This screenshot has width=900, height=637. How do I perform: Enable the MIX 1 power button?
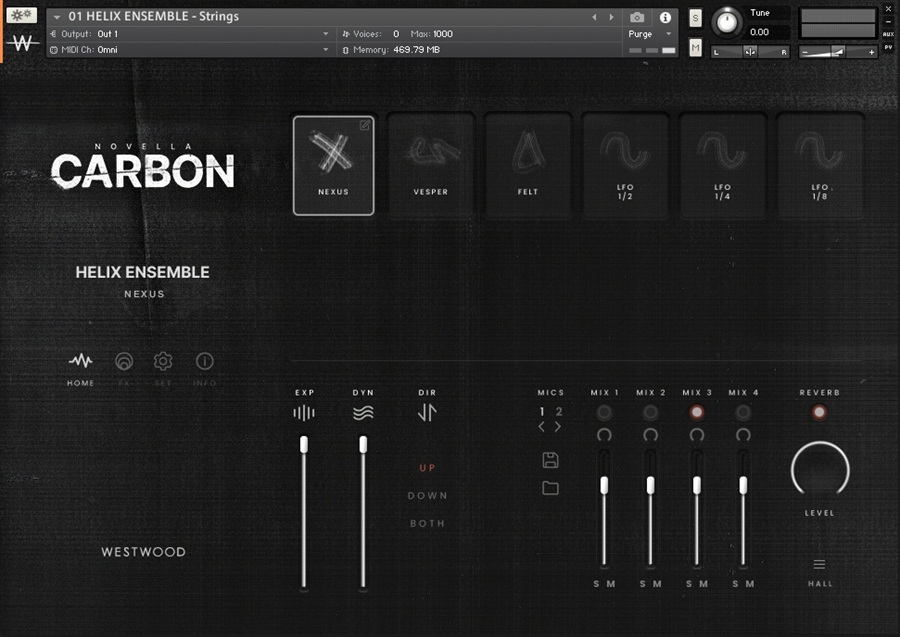[x=604, y=412]
